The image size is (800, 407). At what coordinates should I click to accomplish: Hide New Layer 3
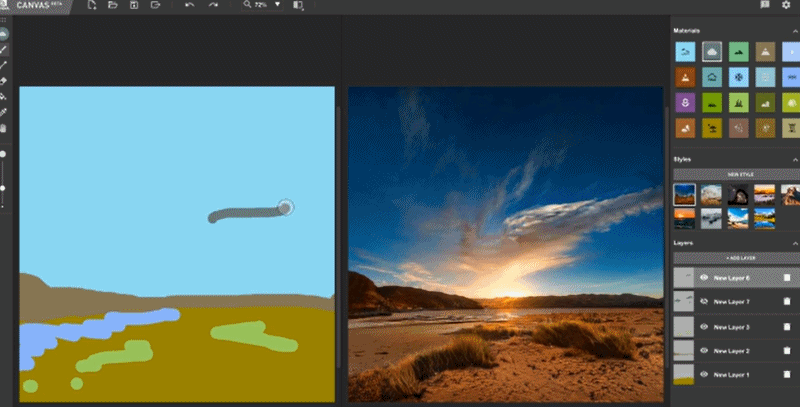pyautogui.click(x=704, y=326)
